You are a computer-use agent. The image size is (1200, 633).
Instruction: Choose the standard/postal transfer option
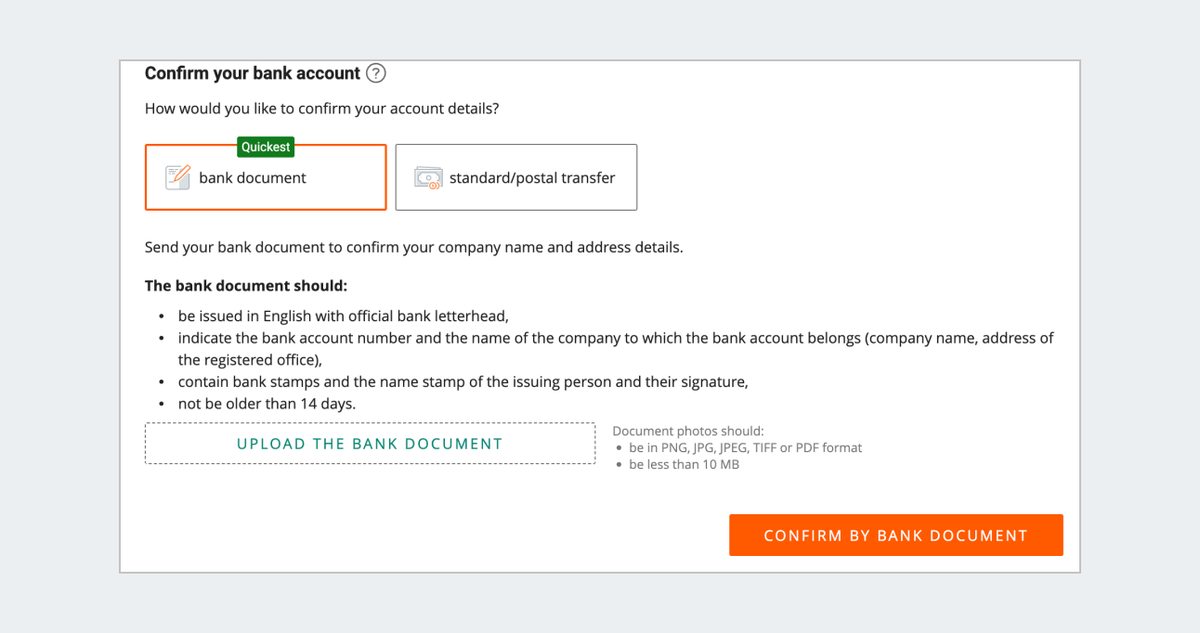[516, 177]
